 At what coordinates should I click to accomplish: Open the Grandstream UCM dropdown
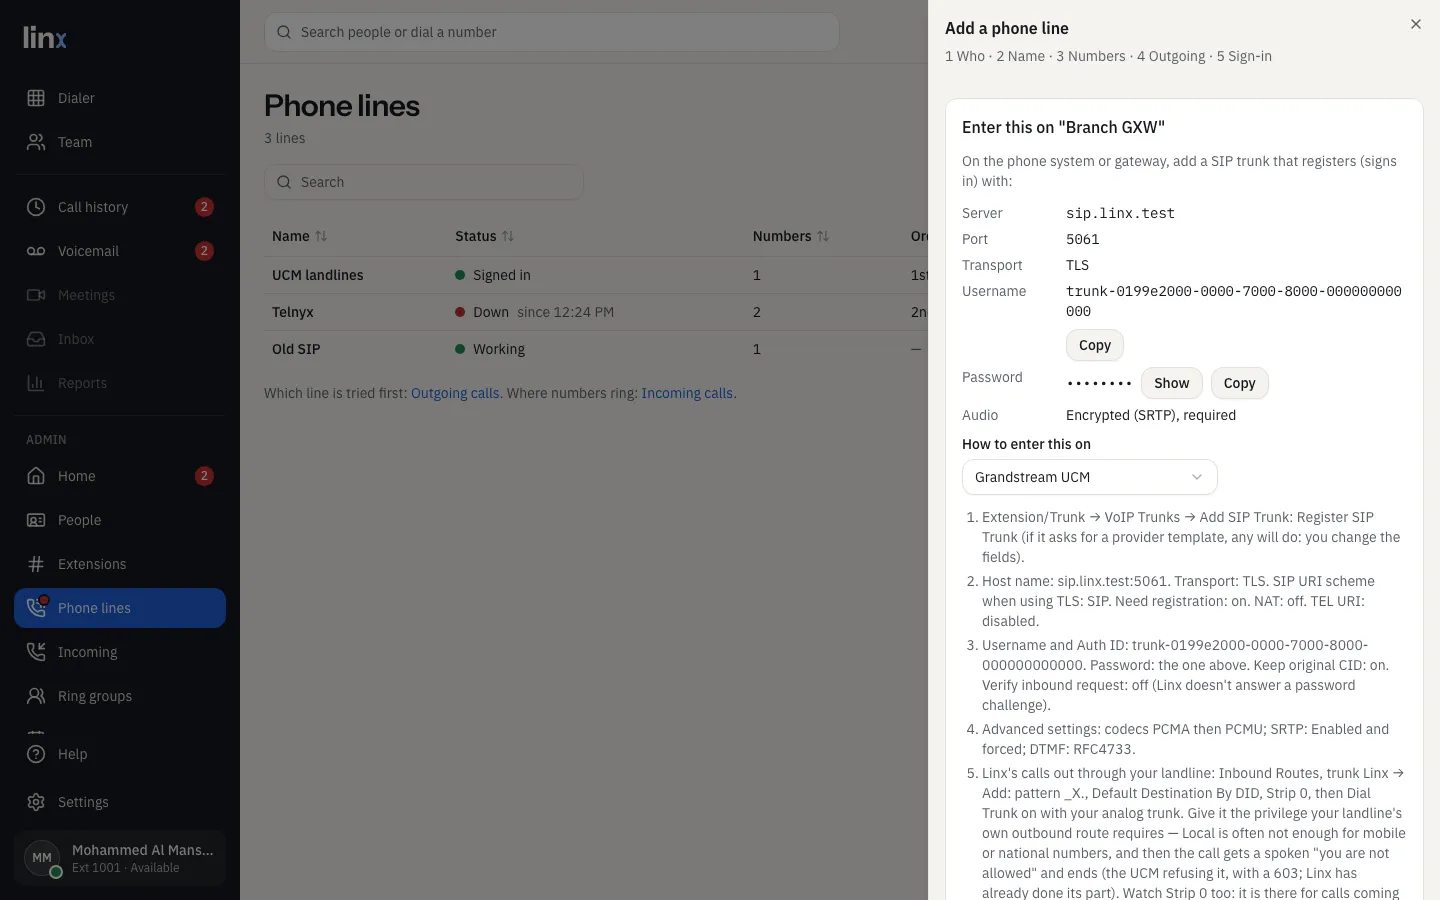click(1090, 477)
